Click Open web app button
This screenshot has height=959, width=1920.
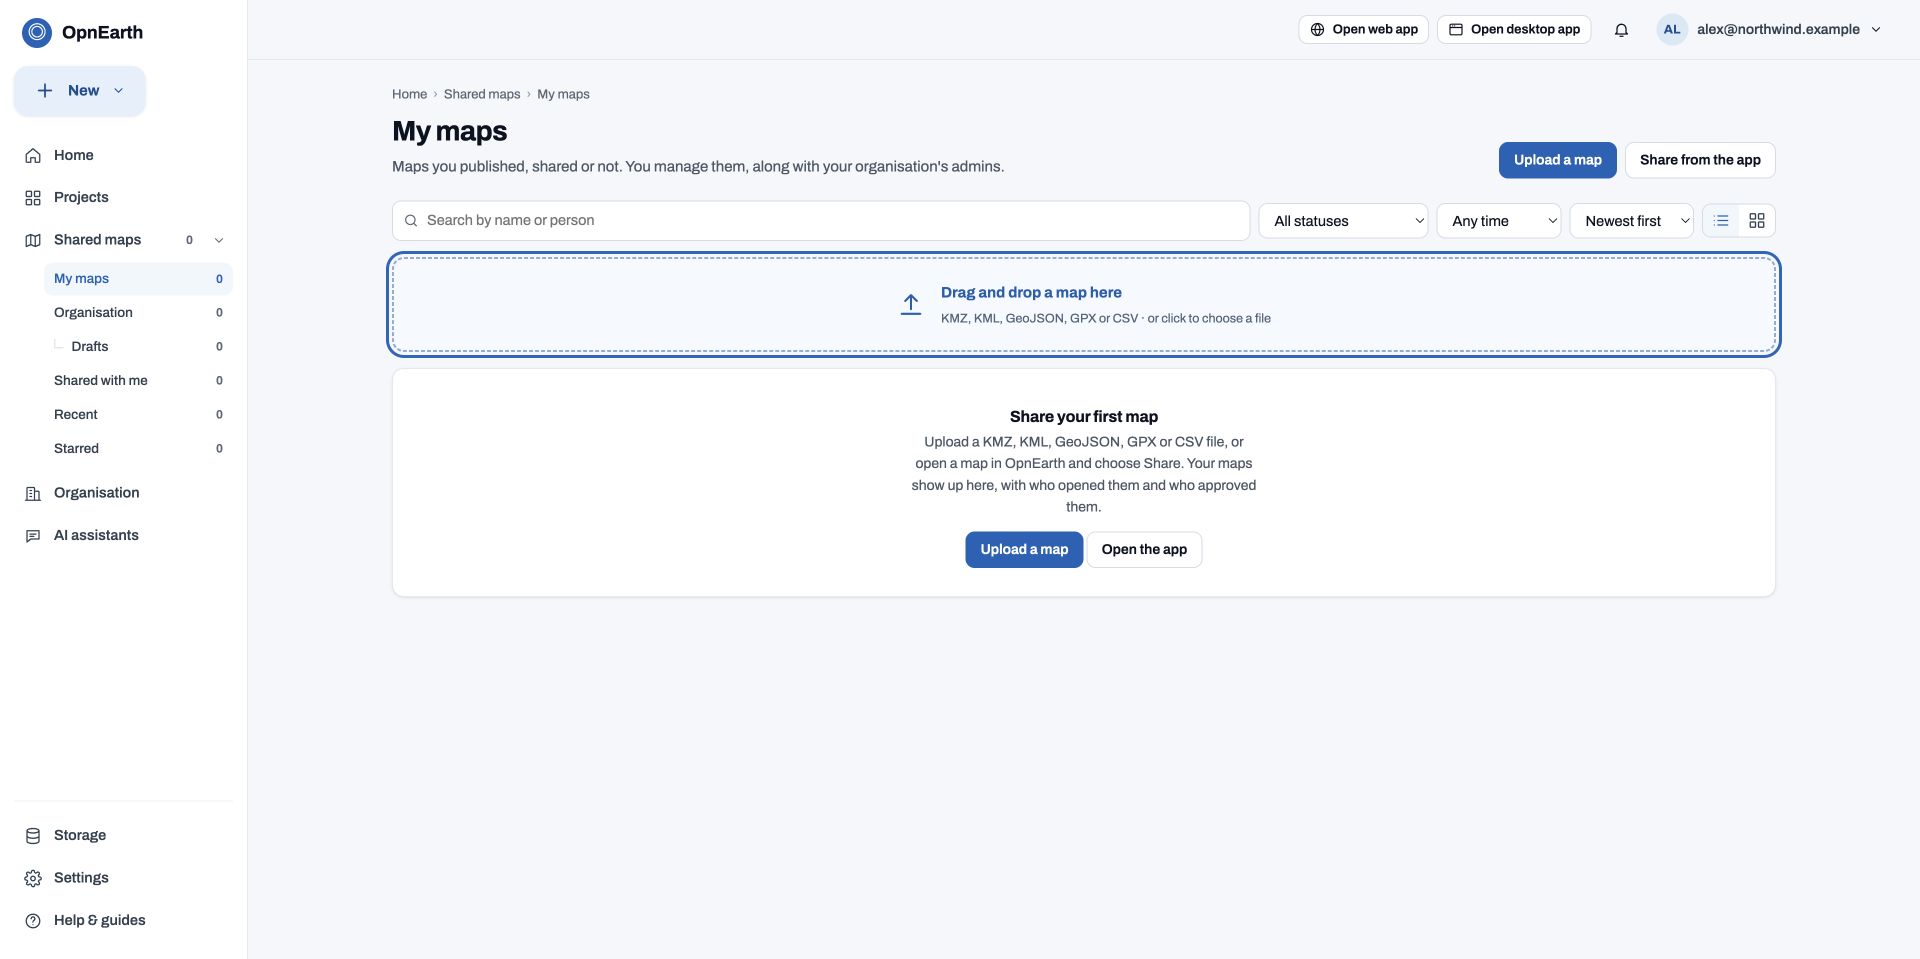(1364, 30)
